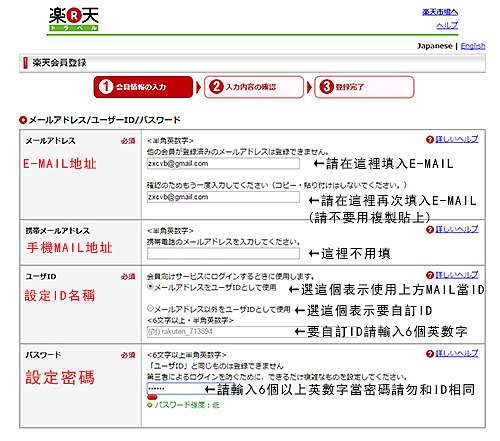Click the email confirmation input field
Screen dimensions: 500x441
(x=223, y=197)
